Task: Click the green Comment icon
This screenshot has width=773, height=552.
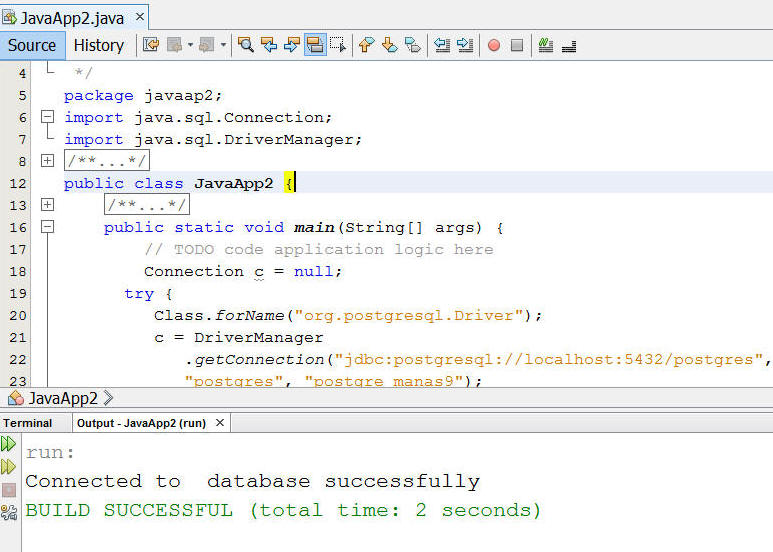Action: coord(546,45)
